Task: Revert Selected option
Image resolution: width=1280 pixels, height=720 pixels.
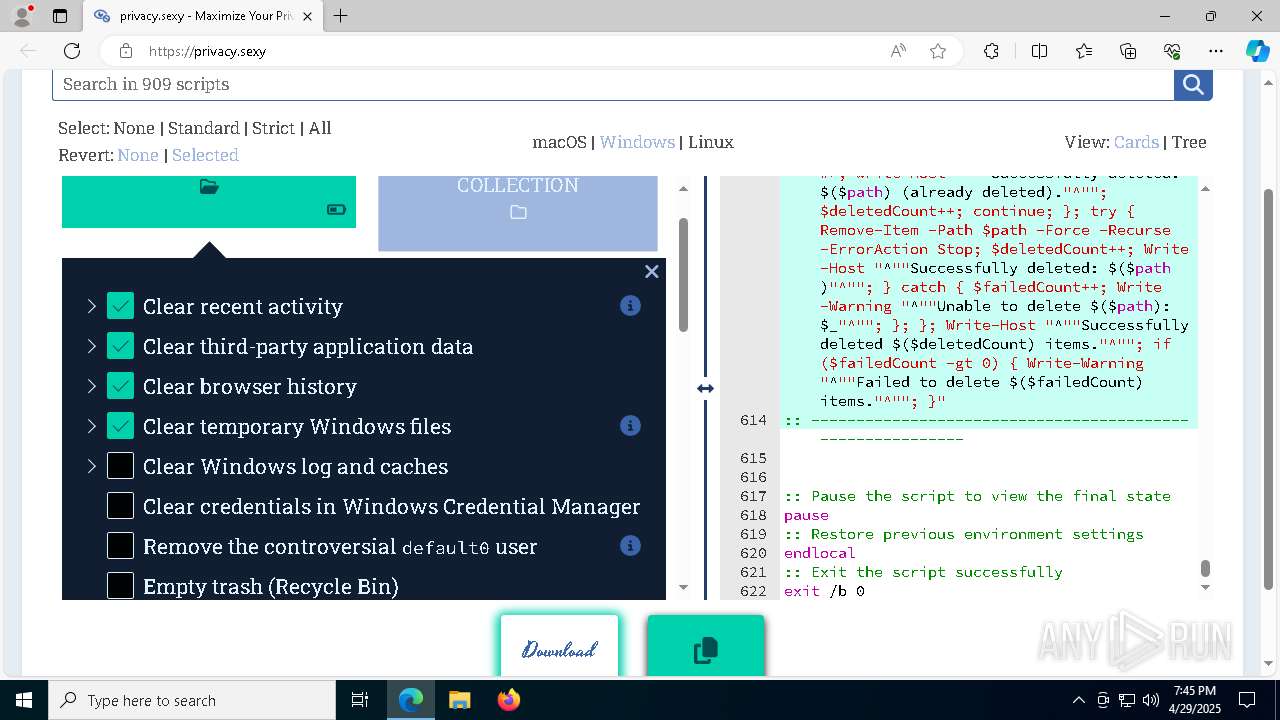Action: [205, 155]
